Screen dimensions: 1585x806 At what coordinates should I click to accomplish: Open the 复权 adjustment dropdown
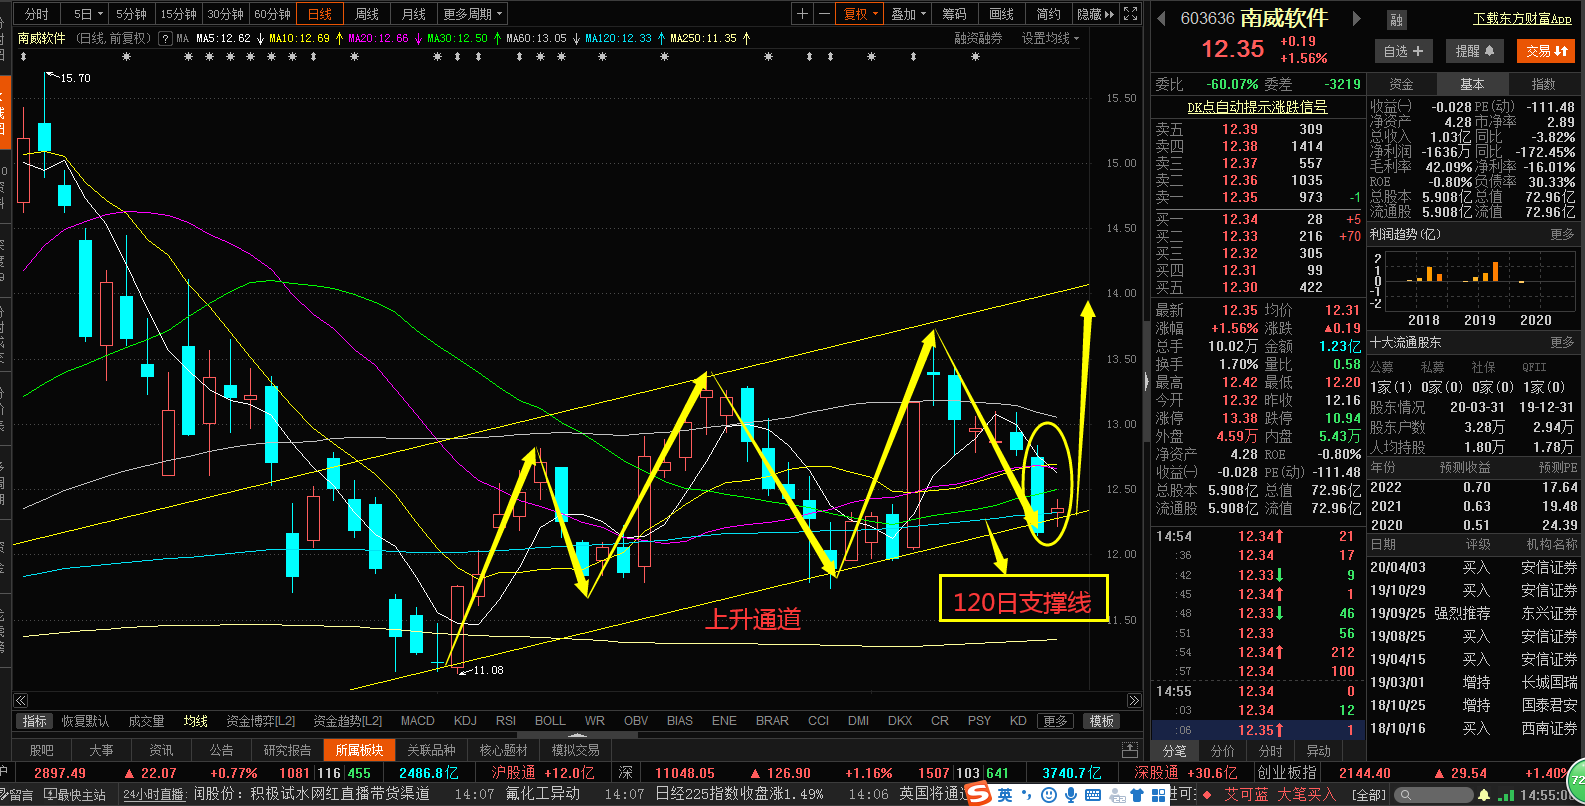[861, 14]
